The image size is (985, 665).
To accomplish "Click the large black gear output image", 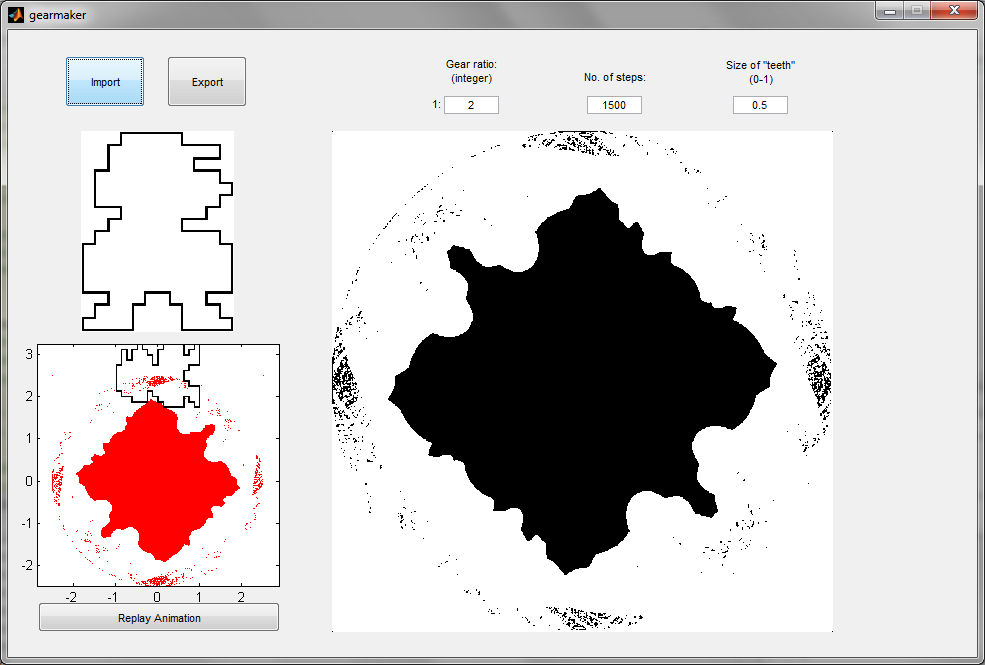I will click(x=582, y=381).
